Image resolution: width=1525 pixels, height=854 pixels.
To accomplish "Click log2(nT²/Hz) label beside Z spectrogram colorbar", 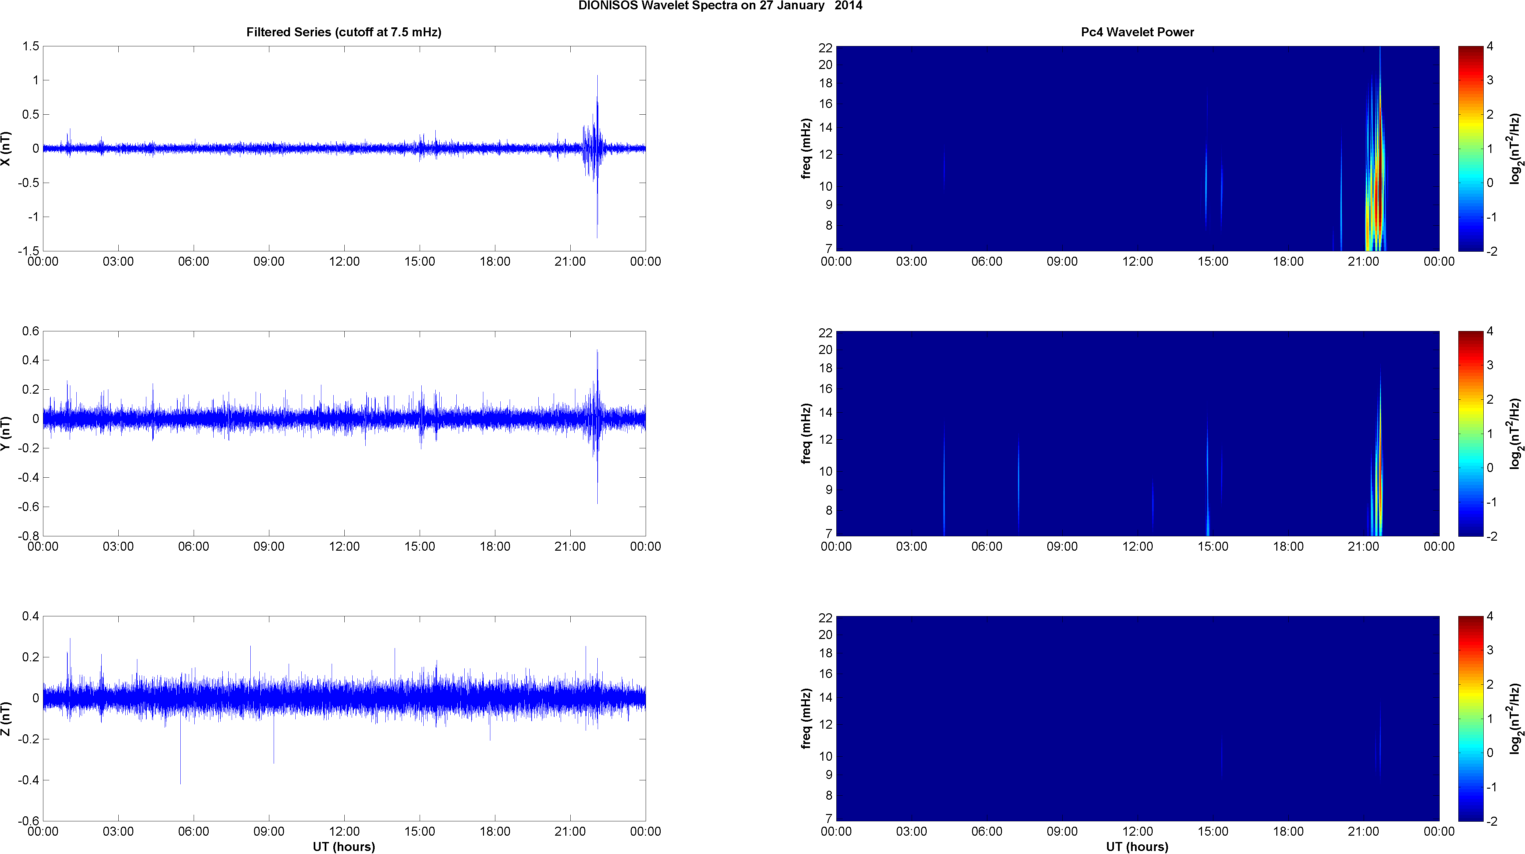I will [1516, 718].
